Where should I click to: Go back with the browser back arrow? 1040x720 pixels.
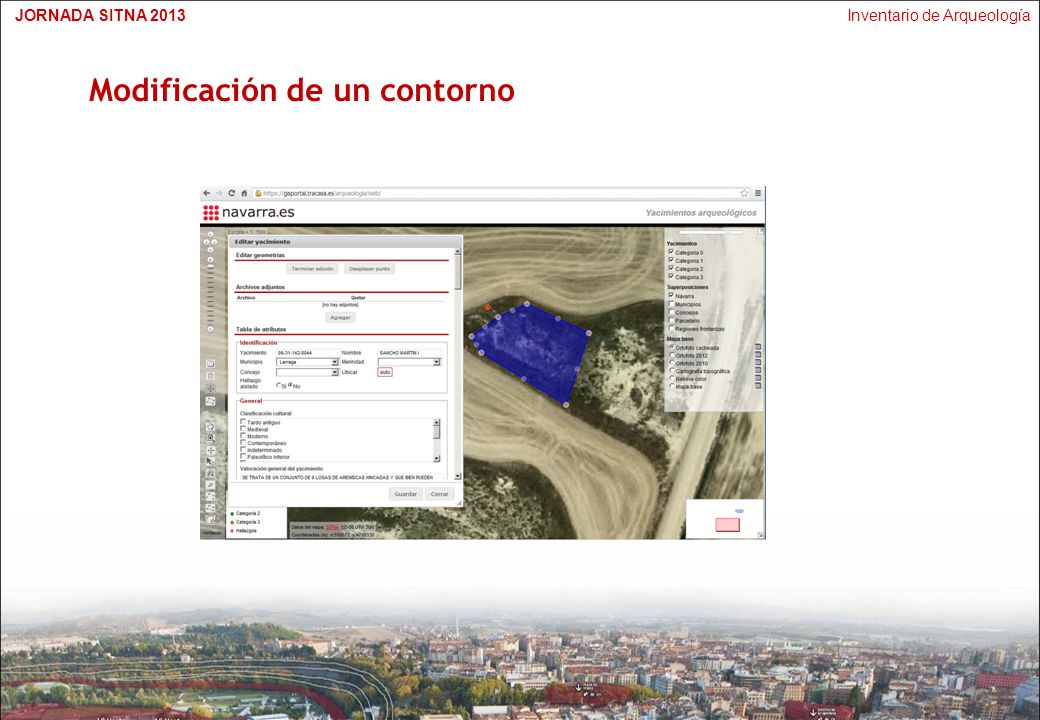206,193
